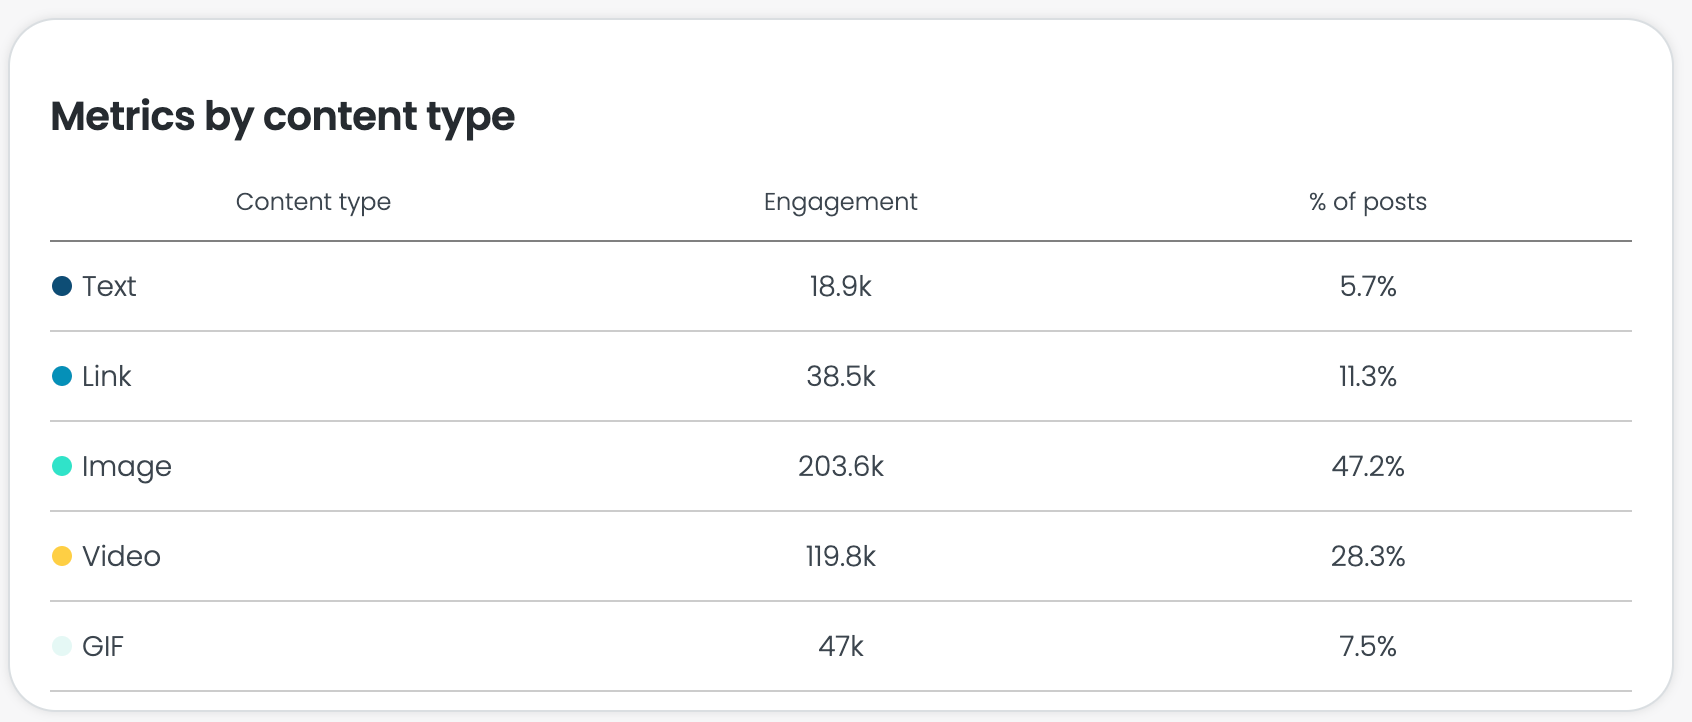Image resolution: width=1692 pixels, height=722 pixels.
Task: Click the 47.2% posts value
Action: tap(1368, 466)
